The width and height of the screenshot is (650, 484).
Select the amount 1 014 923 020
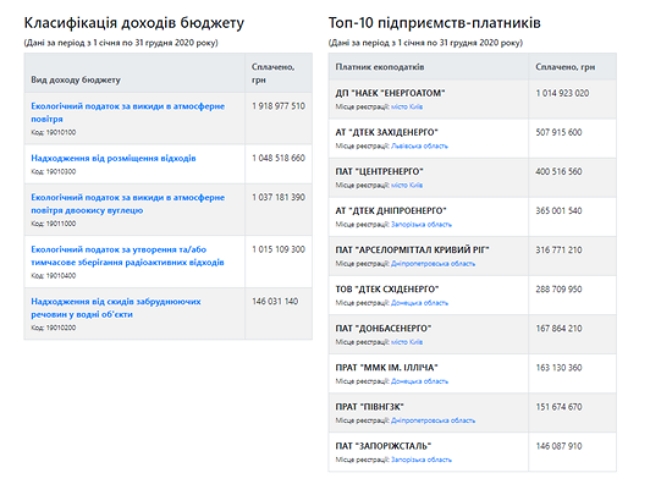tap(562, 93)
